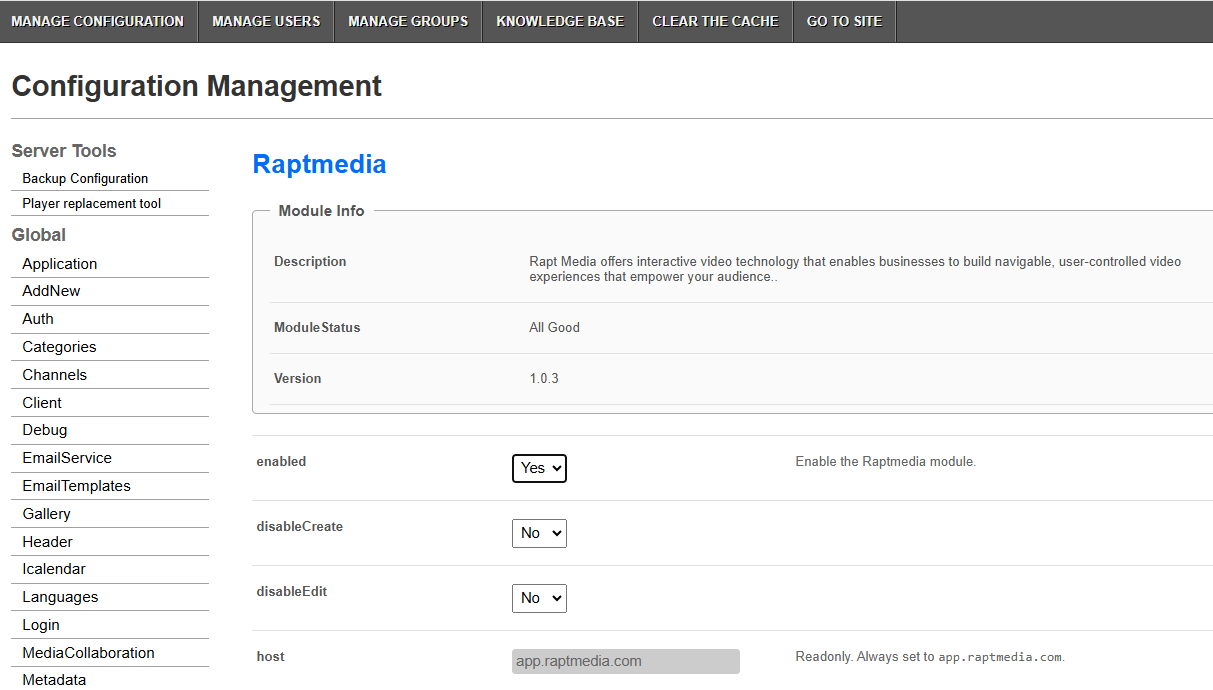Click the Global section heading

point(39,235)
